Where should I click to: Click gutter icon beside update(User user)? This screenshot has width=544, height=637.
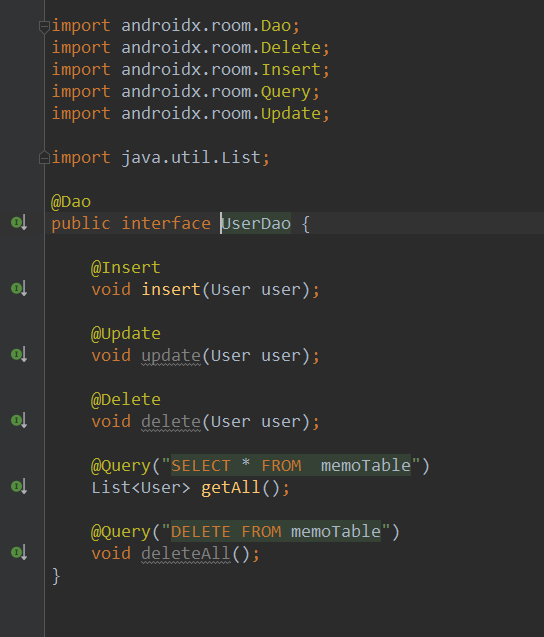point(19,354)
